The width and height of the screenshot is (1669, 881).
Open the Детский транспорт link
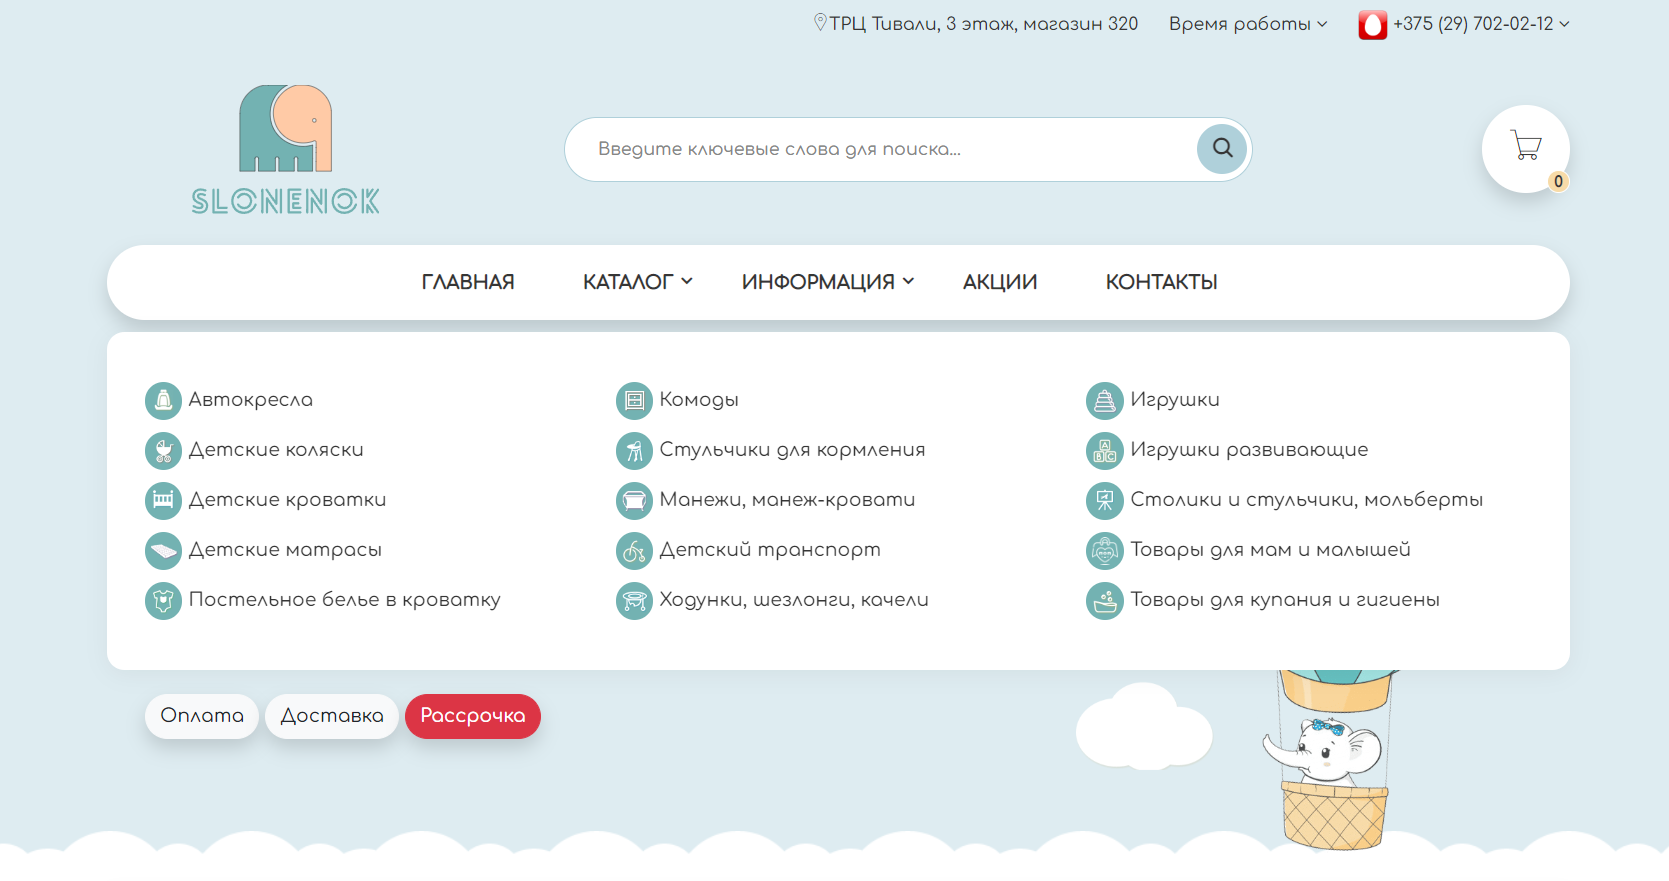(x=770, y=550)
